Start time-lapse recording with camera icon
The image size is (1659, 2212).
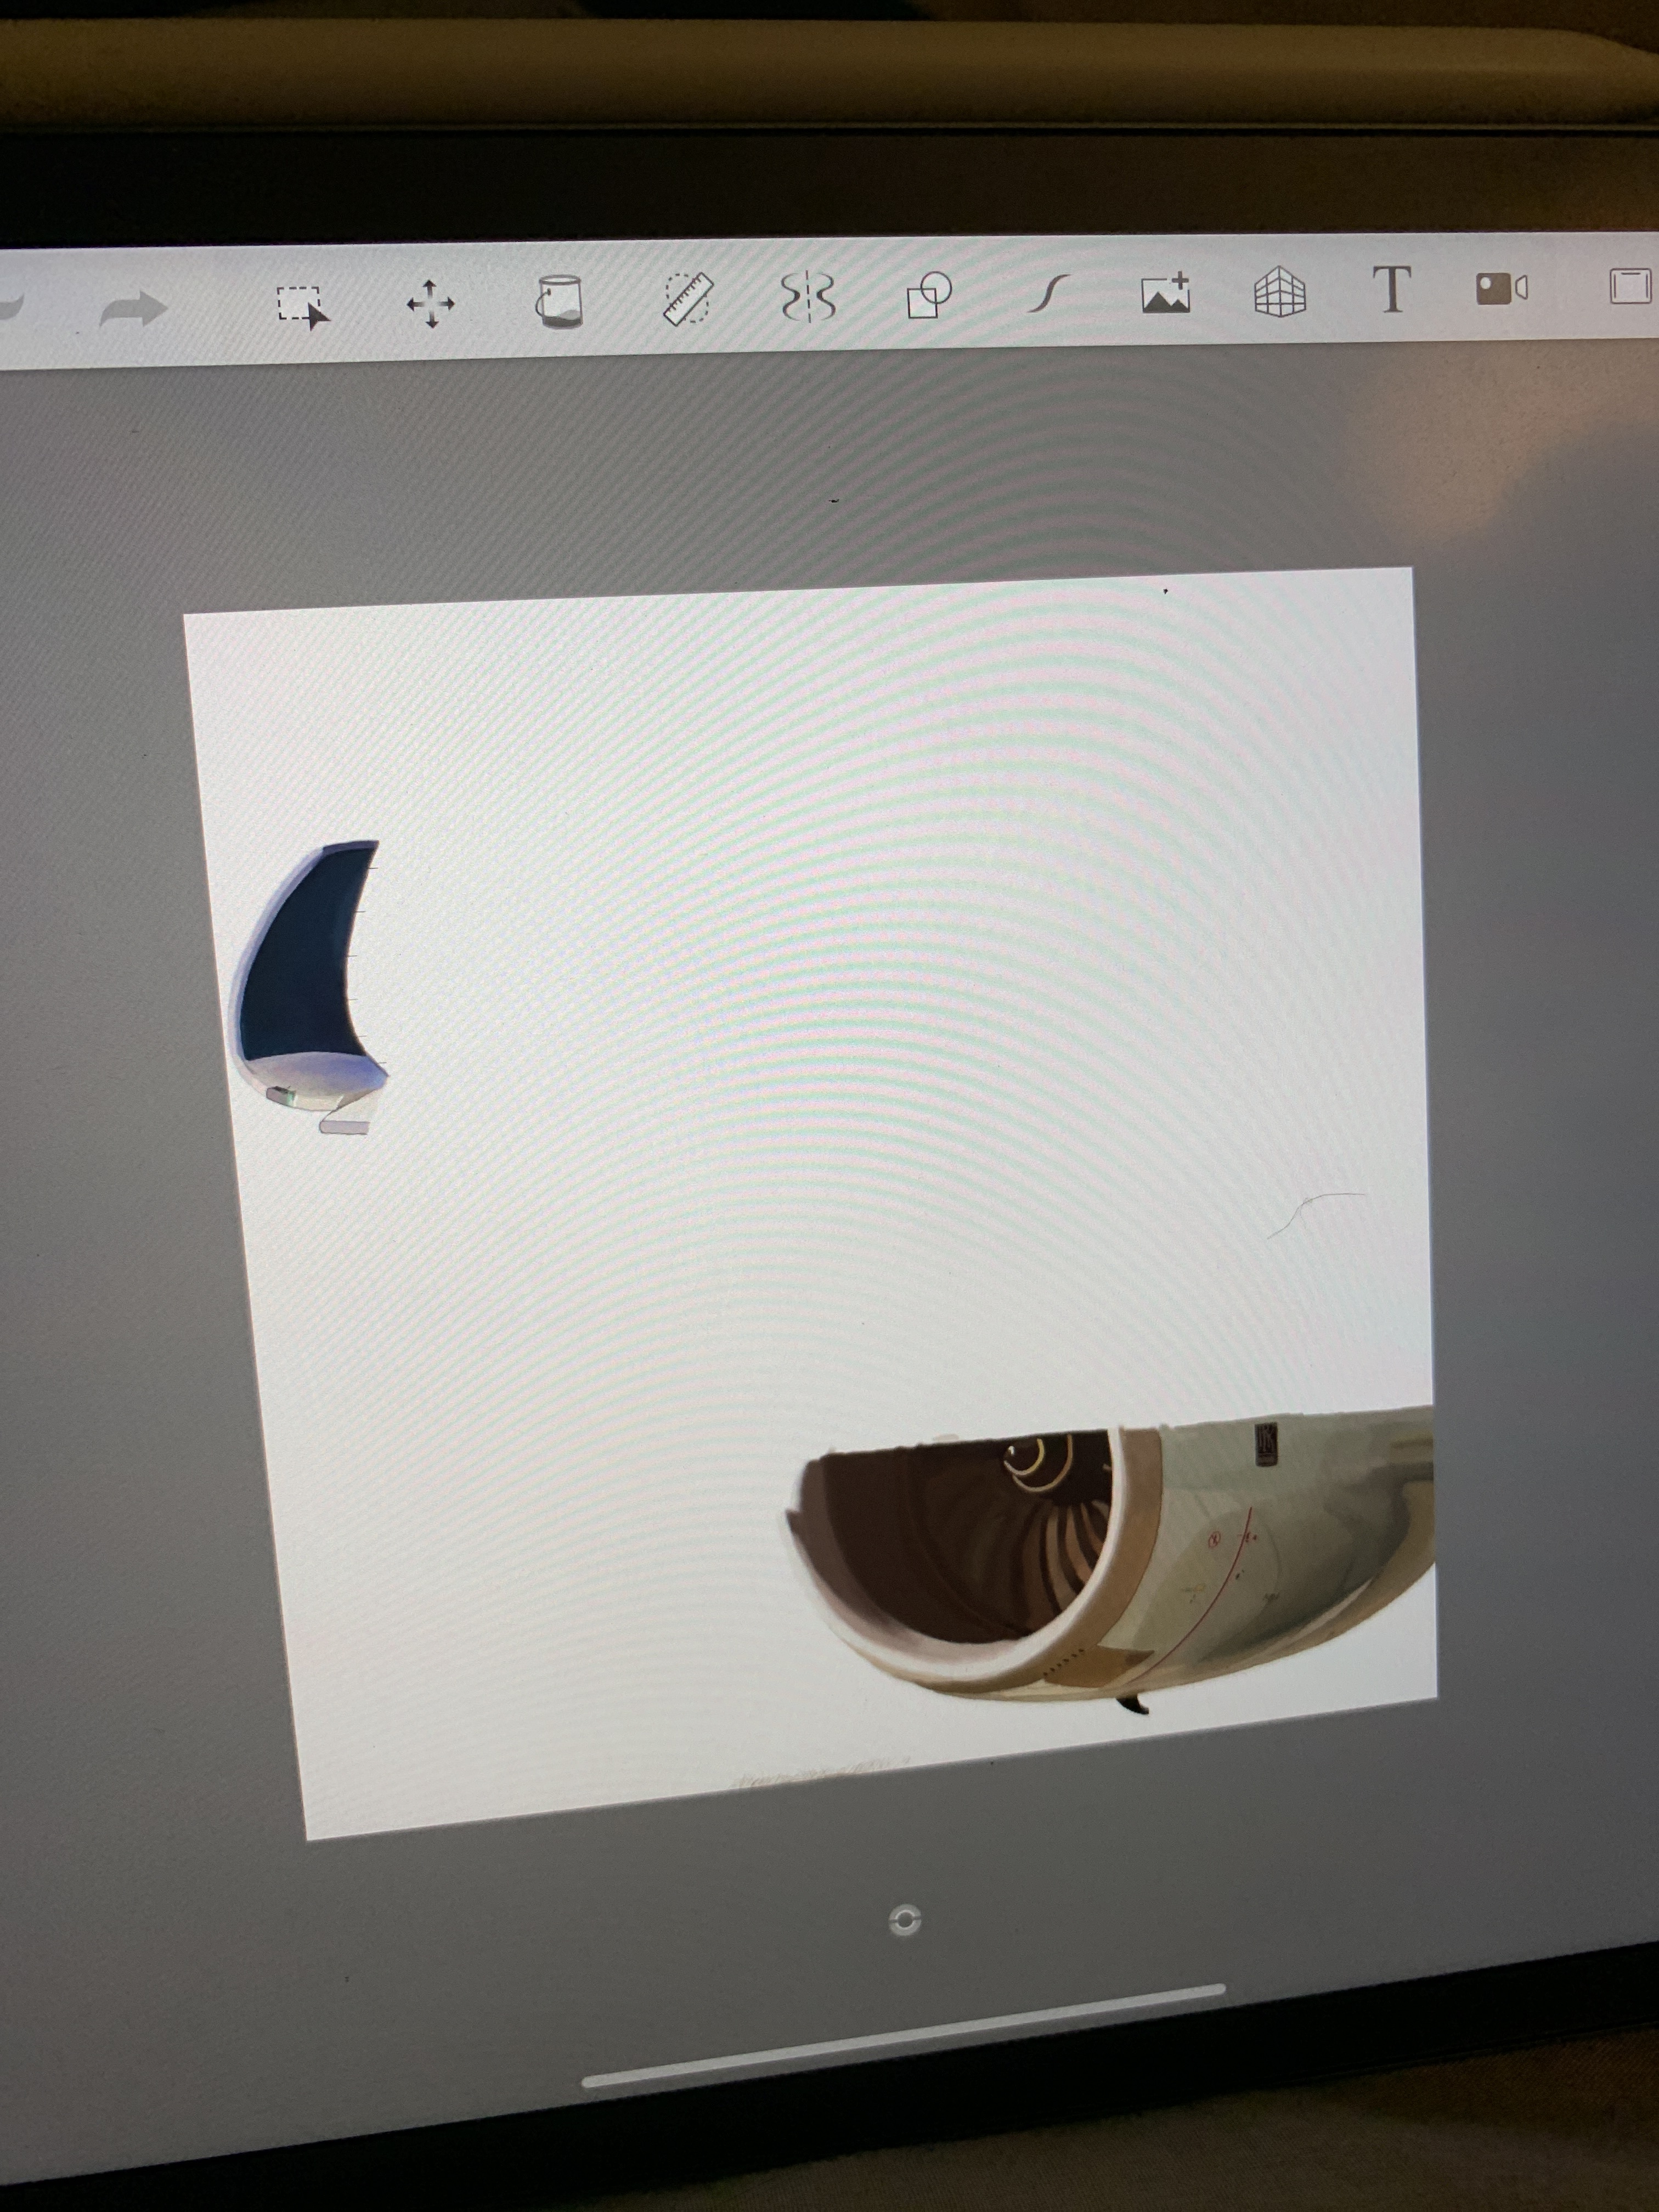[1501, 289]
